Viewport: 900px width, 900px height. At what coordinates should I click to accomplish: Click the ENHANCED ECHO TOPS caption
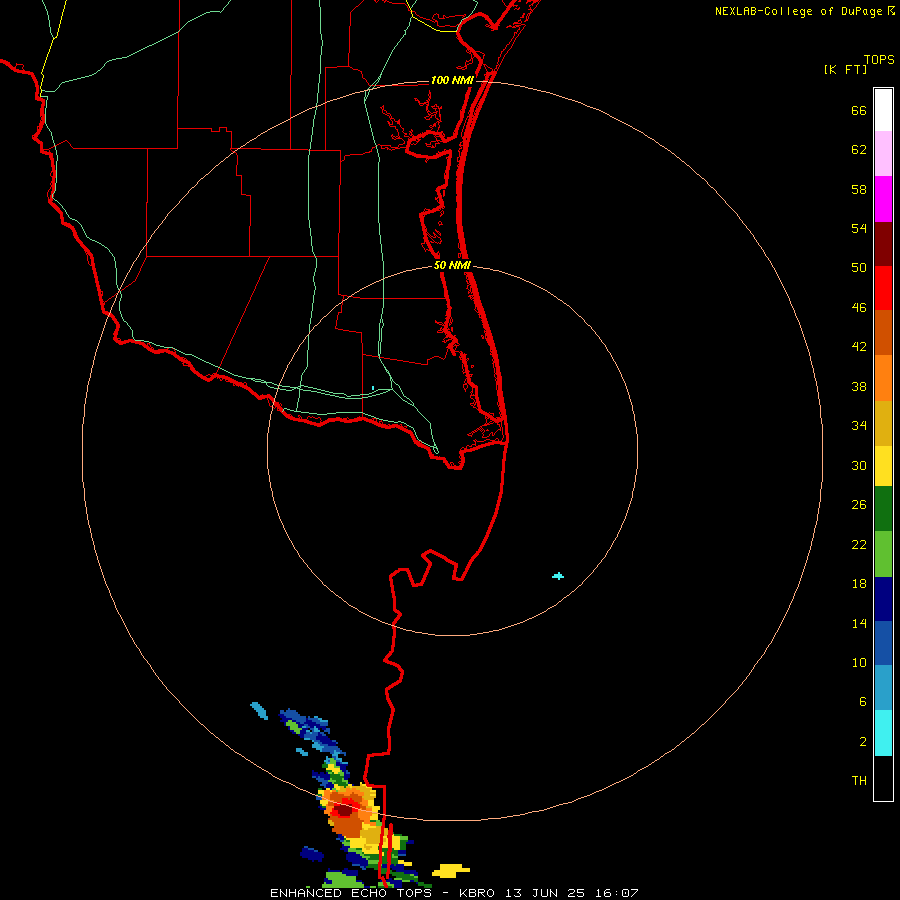[351, 893]
